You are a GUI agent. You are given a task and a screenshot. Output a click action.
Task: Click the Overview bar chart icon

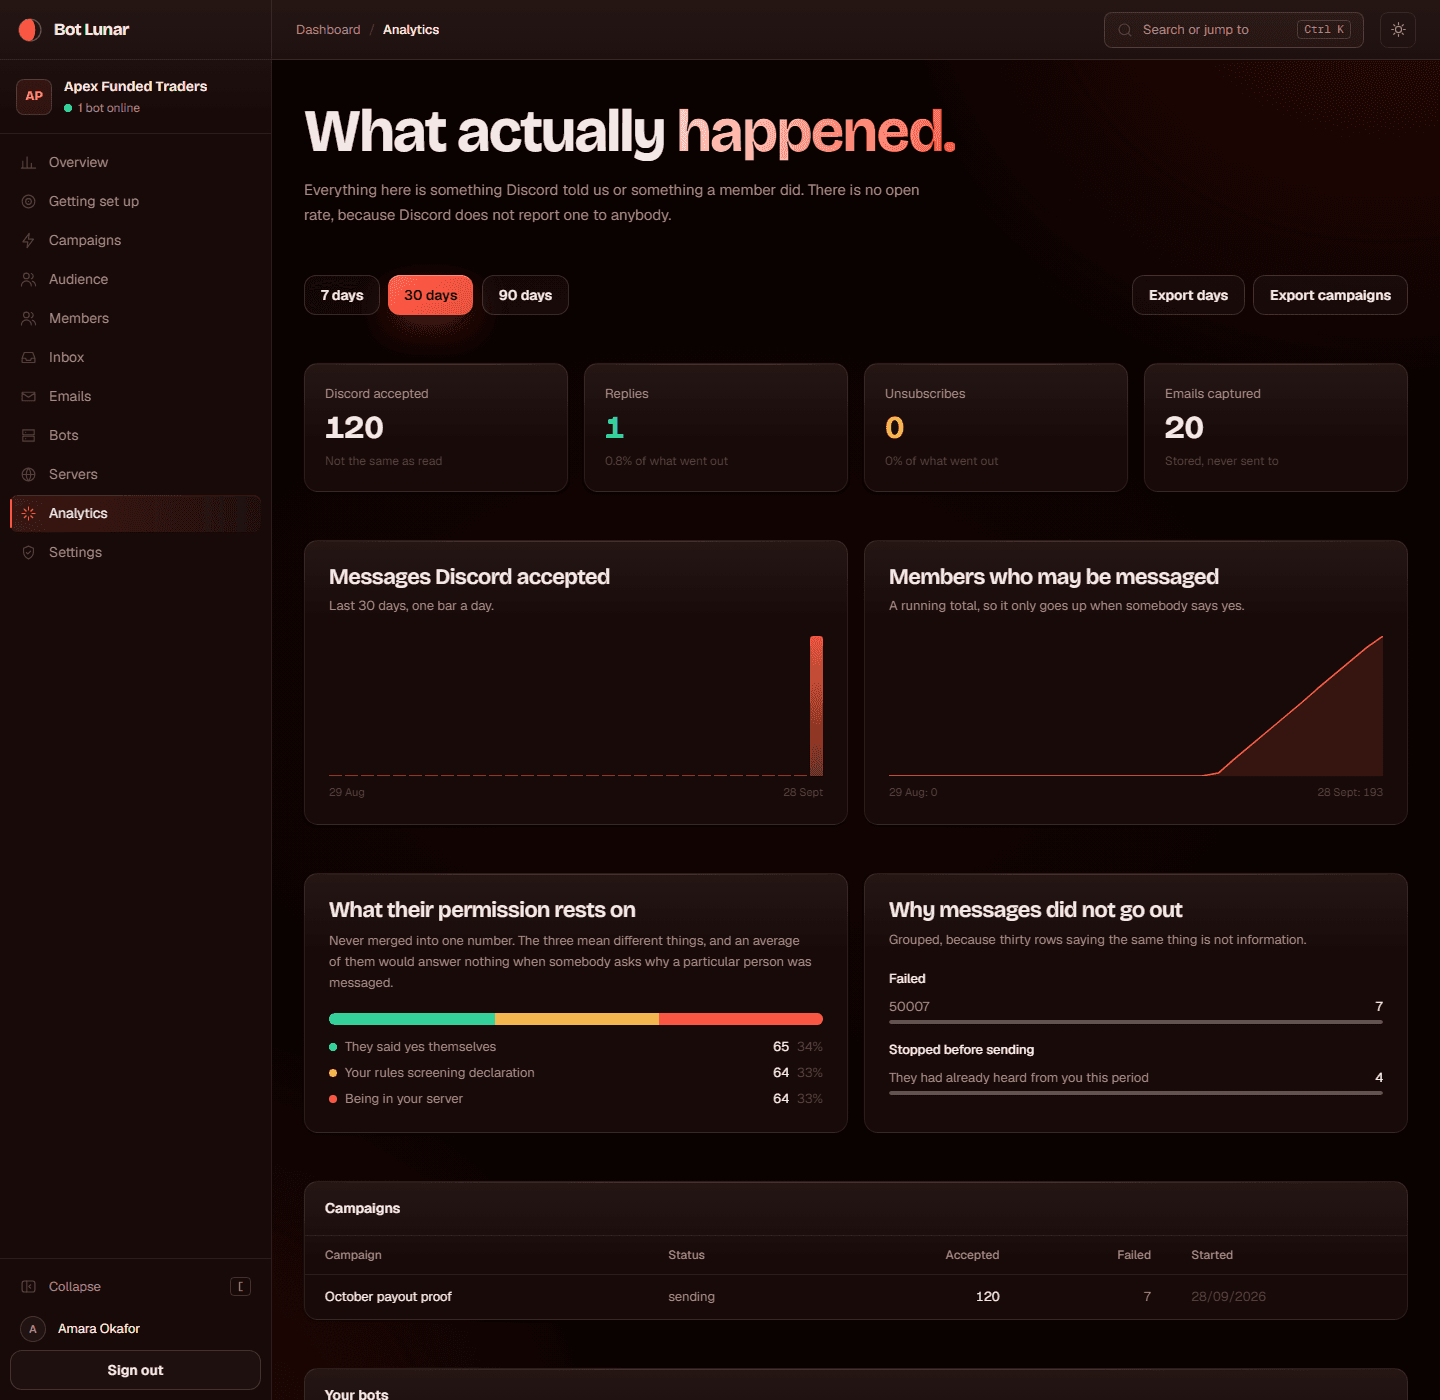(x=29, y=163)
